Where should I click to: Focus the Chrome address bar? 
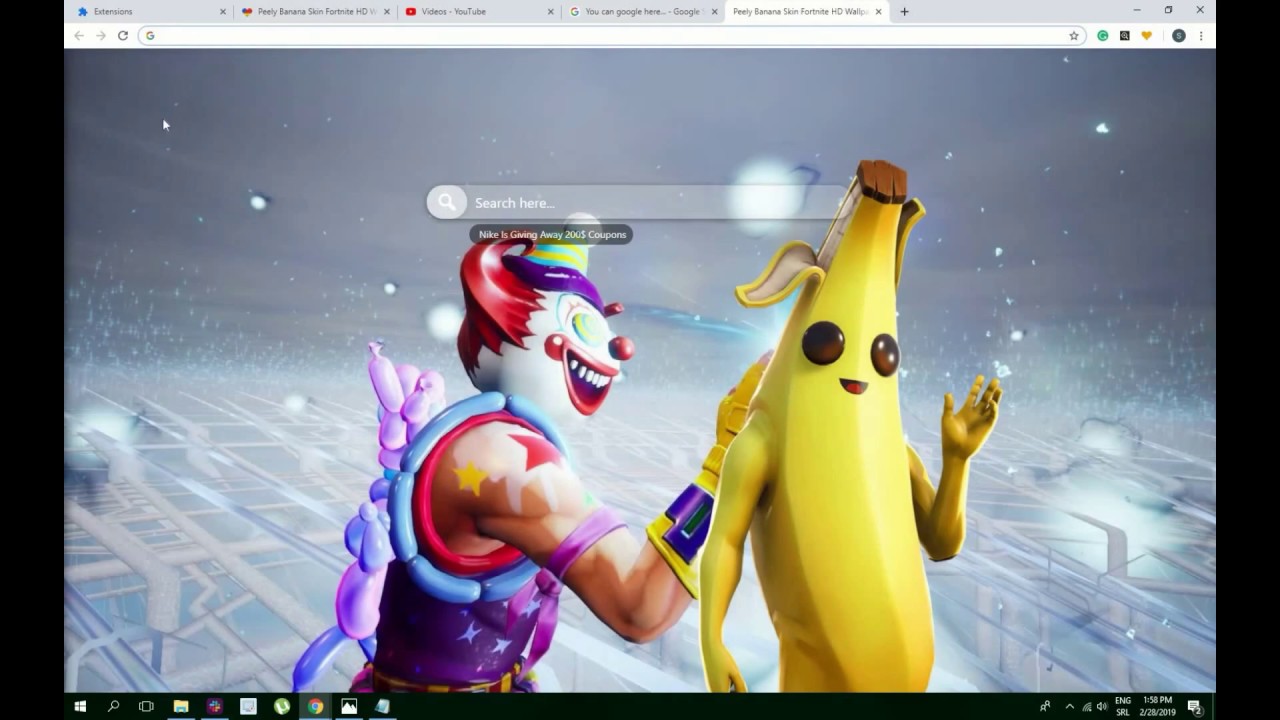612,35
